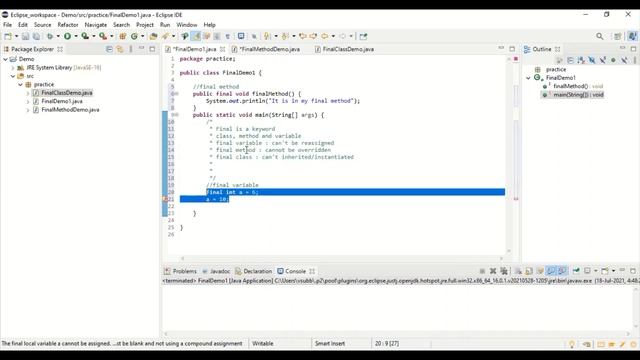Click the Writable status bar field
640x360 pixels.
coord(262,344)
